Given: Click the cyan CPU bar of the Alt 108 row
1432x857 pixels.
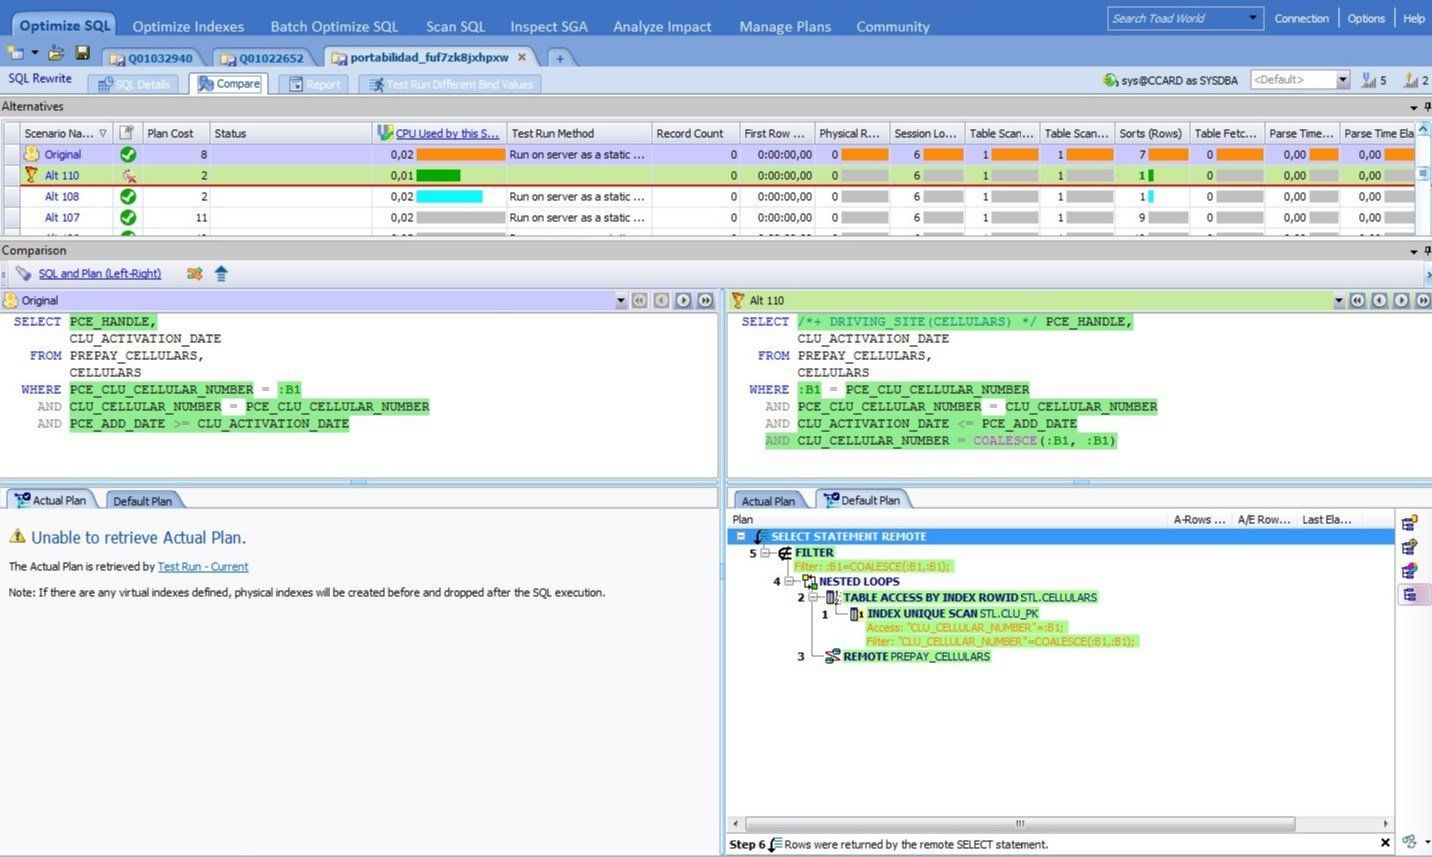Looking at the screenshot, I should pyautogui.click(x=449, y=196).
